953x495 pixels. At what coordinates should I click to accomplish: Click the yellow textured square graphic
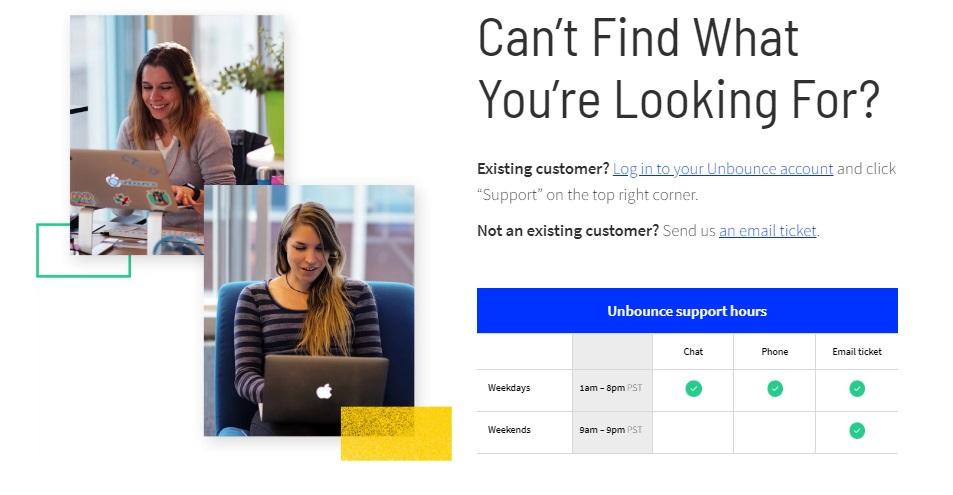point(396,434)
